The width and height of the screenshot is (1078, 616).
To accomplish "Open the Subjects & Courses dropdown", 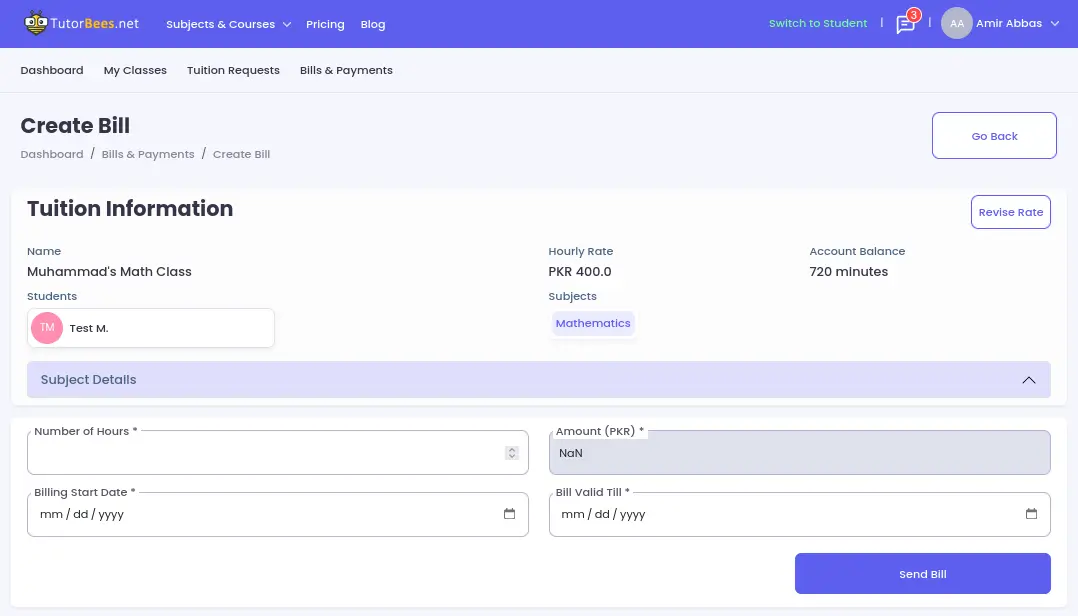I will click(x=222, y=23).
